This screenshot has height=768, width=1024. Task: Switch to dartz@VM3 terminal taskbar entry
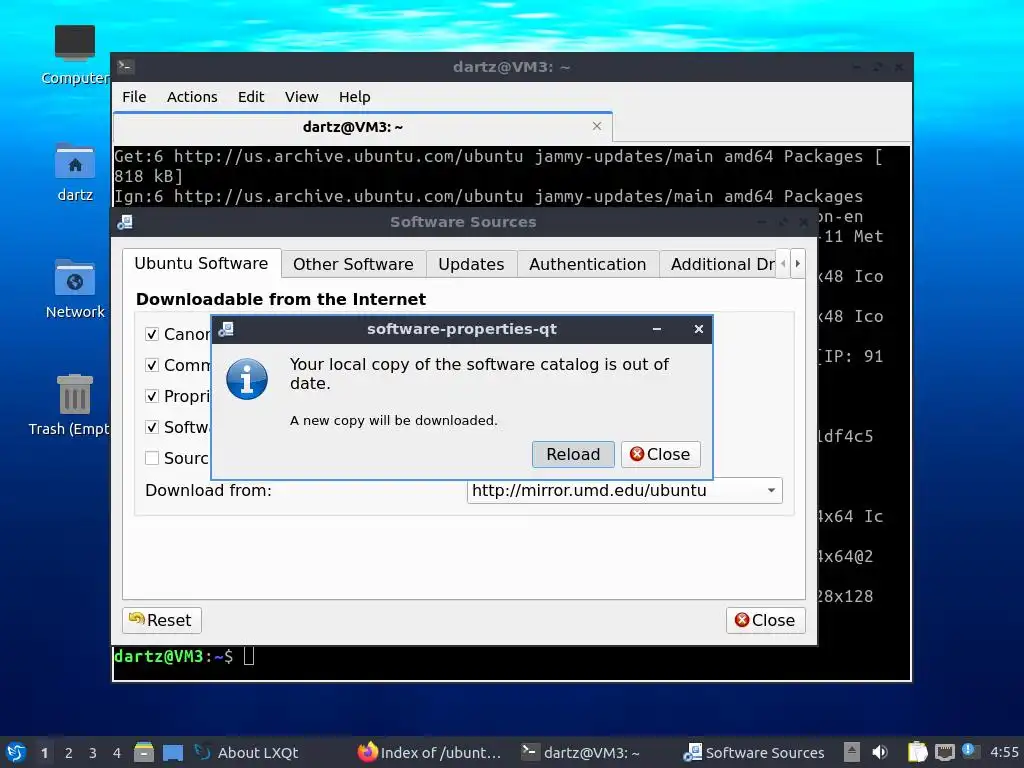(x=581, y=752)
